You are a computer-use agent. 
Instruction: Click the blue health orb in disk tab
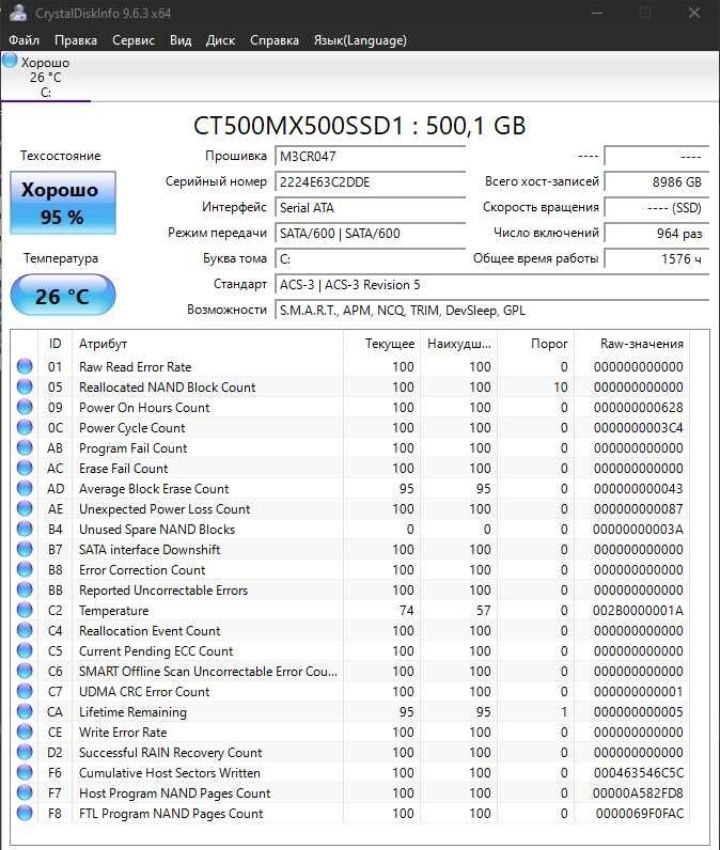(10, 60)
